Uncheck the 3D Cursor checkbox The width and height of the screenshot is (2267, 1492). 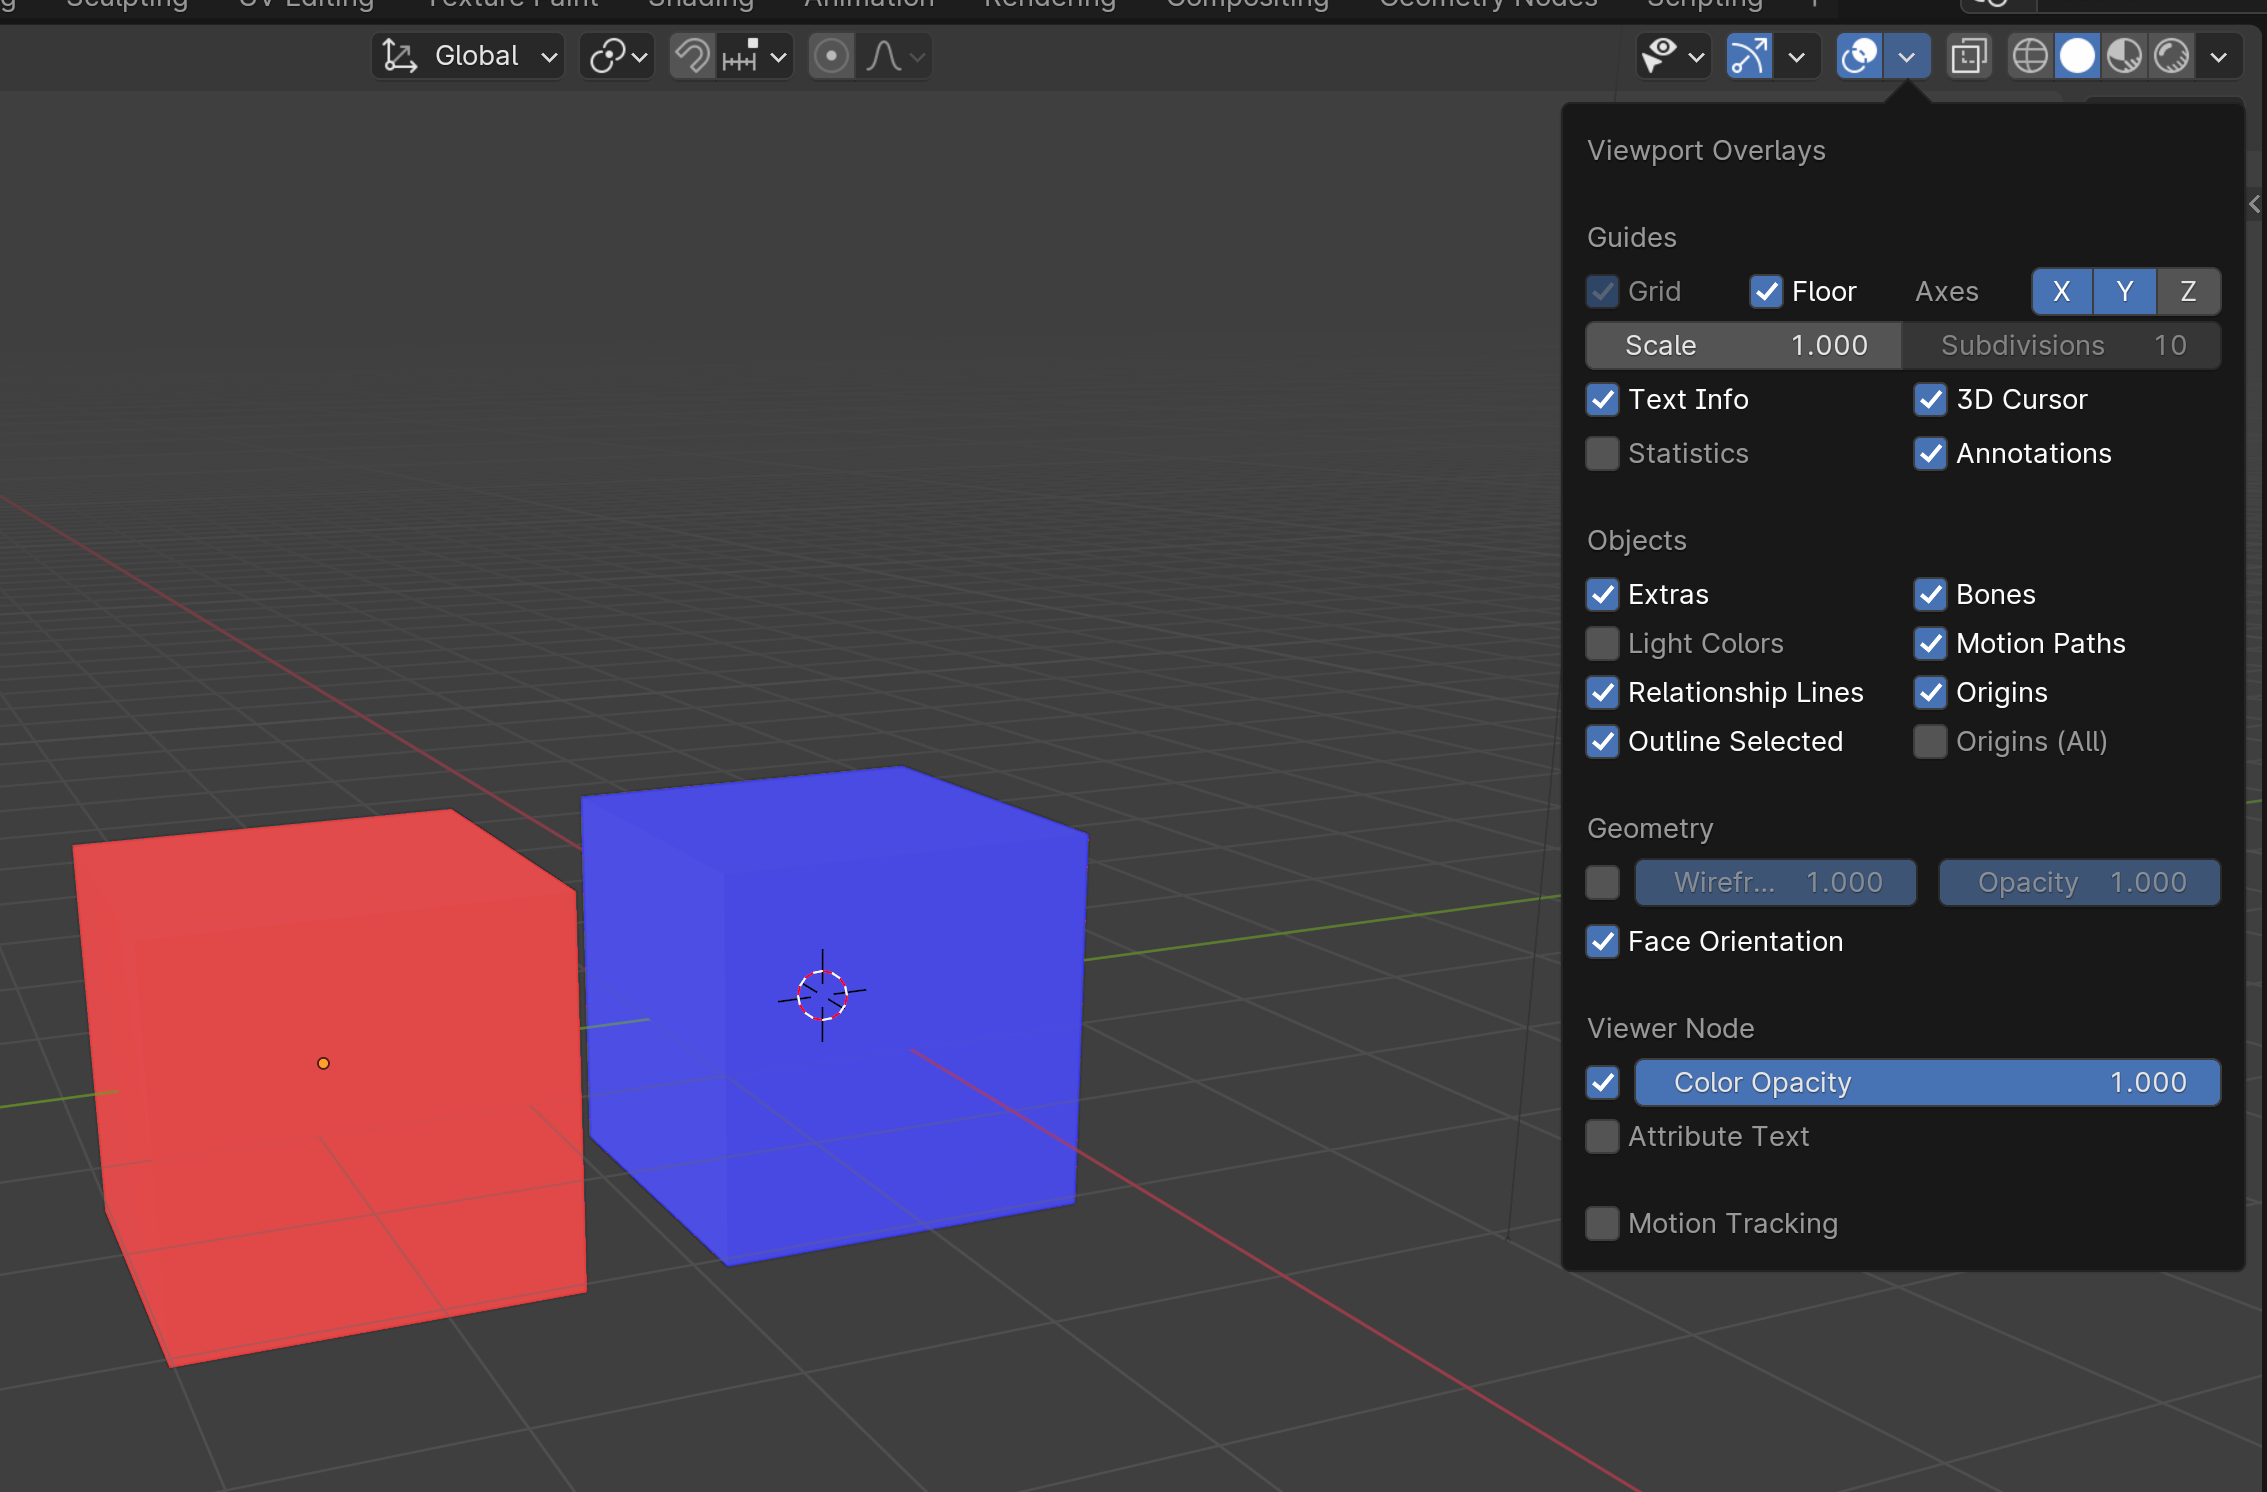(1930, 400)
